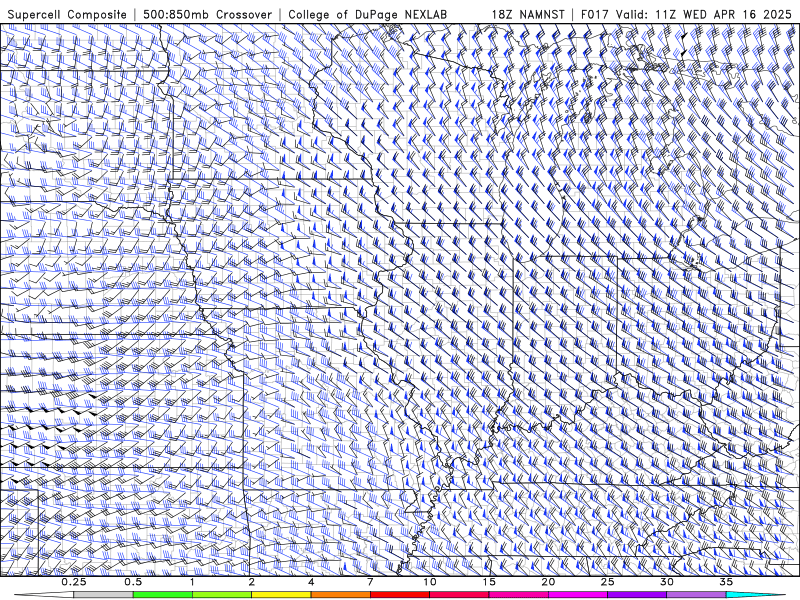Click the red 7–10 color bar segment
Viewport: 800px width, 600px height.
pyautogui.click(x=400, y=595)
